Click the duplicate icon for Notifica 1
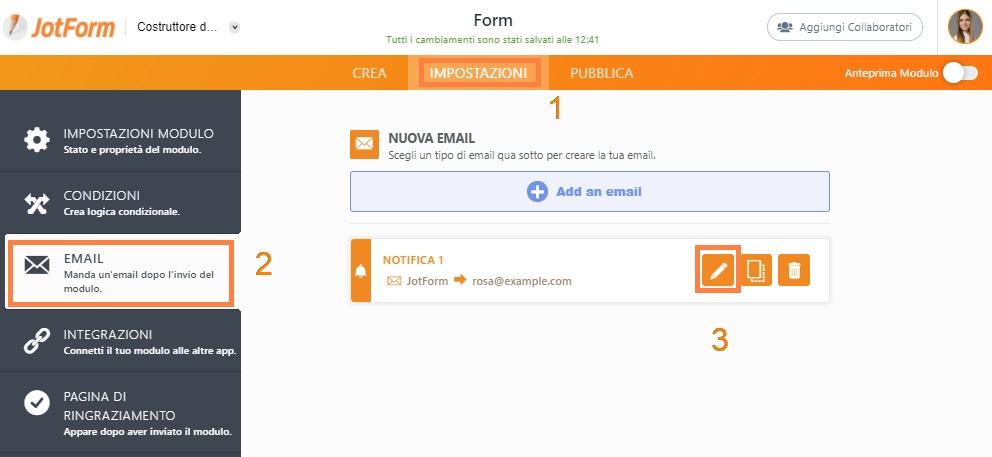Screen dimensions: 992x457 [x=756, y=270]
